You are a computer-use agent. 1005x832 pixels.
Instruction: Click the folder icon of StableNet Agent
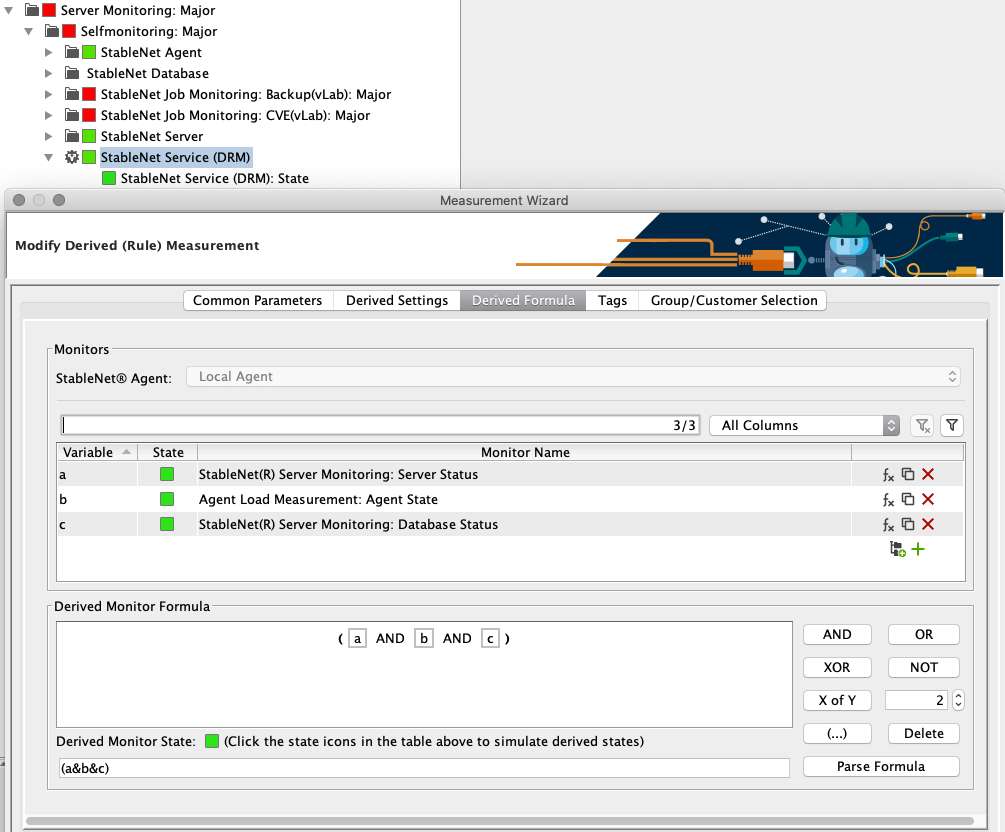72,53
